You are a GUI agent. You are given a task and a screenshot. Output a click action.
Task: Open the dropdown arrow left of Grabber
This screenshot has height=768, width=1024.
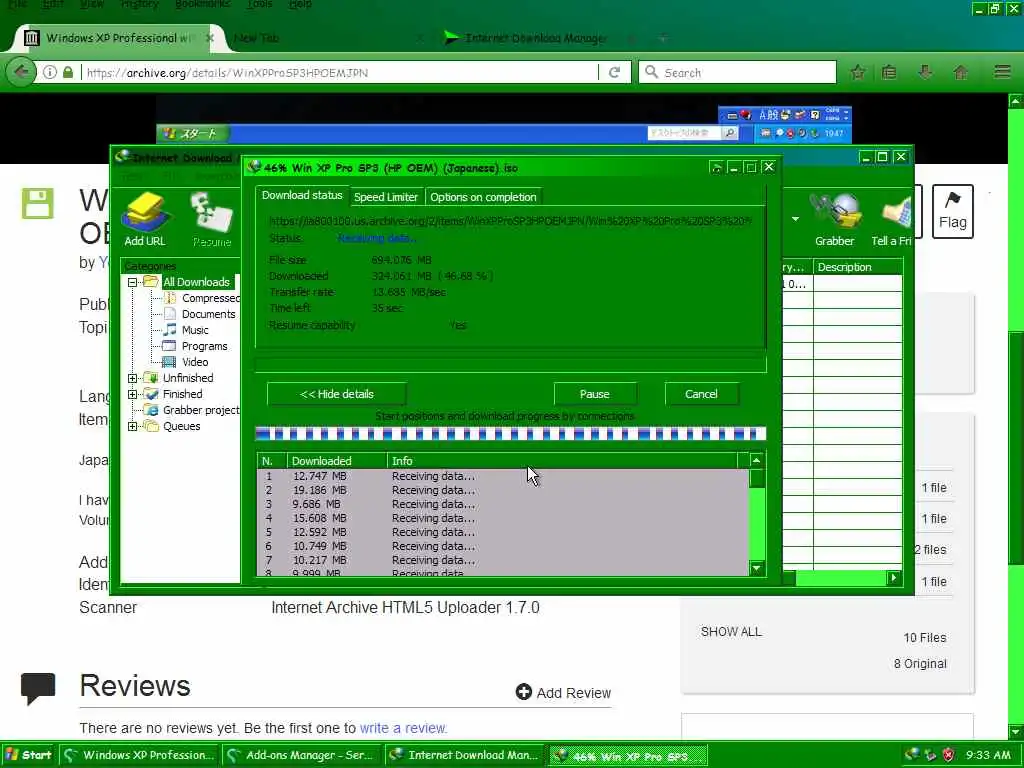click(795, 219)
